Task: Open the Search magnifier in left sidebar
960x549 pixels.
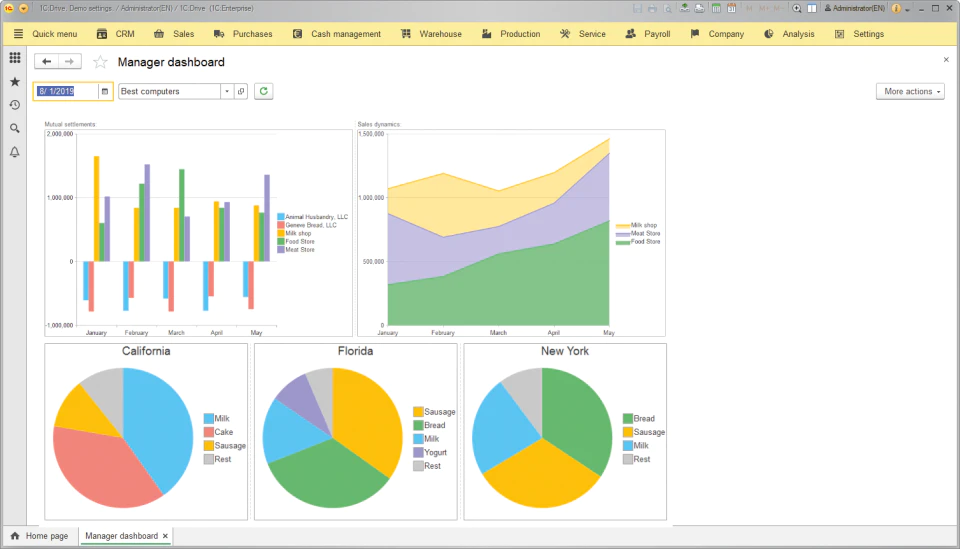Action: pyautogui.click(x=15, y=128)
